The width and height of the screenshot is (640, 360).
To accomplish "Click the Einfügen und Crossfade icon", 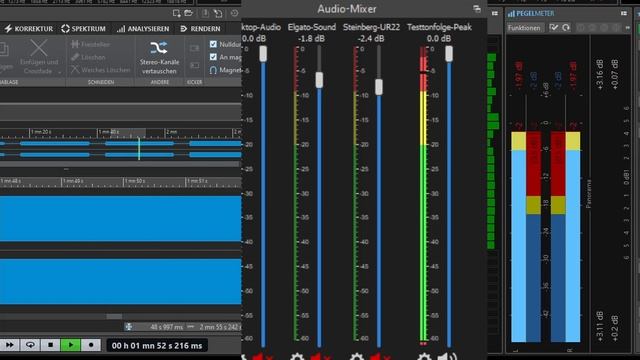I will [39, 48].
